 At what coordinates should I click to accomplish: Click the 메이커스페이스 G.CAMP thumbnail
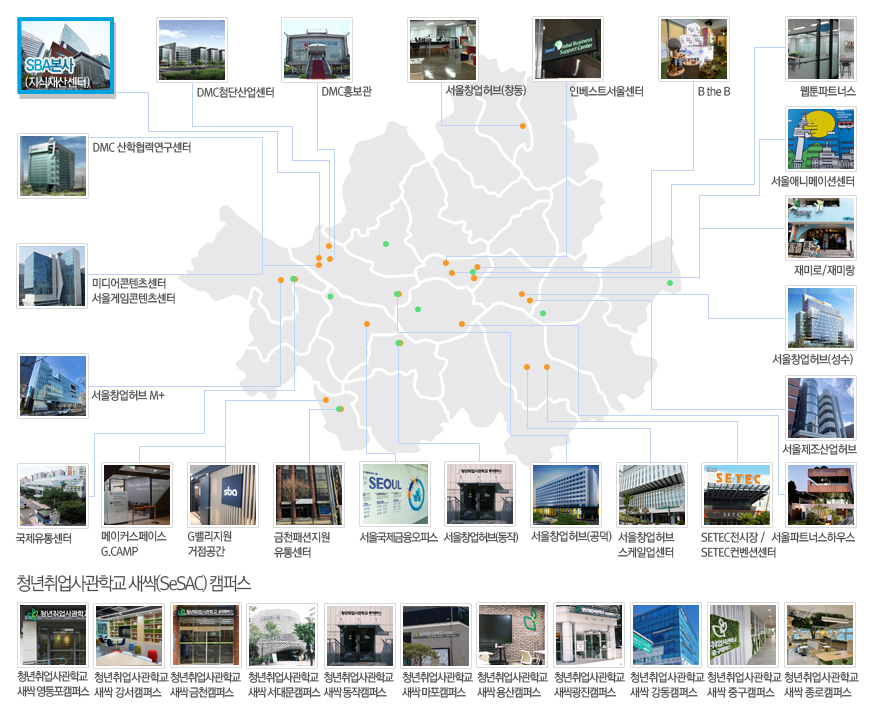pos(137,495)
